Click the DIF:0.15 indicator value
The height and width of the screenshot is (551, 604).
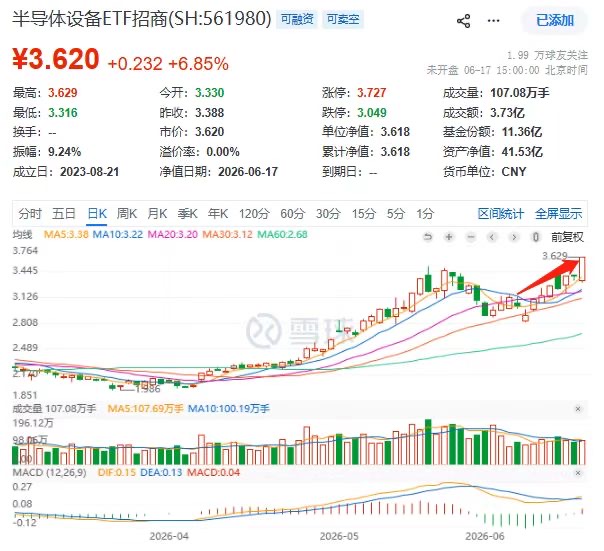(x=117, y=473)
